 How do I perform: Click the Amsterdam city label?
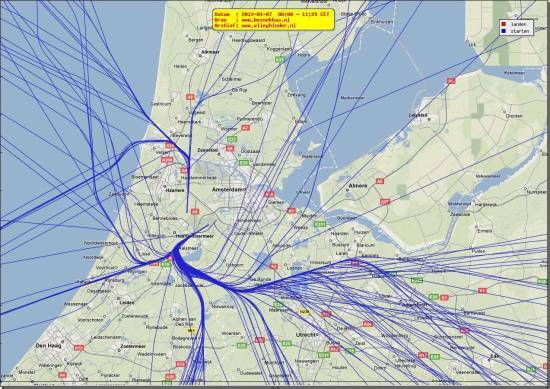coord(228,189)
